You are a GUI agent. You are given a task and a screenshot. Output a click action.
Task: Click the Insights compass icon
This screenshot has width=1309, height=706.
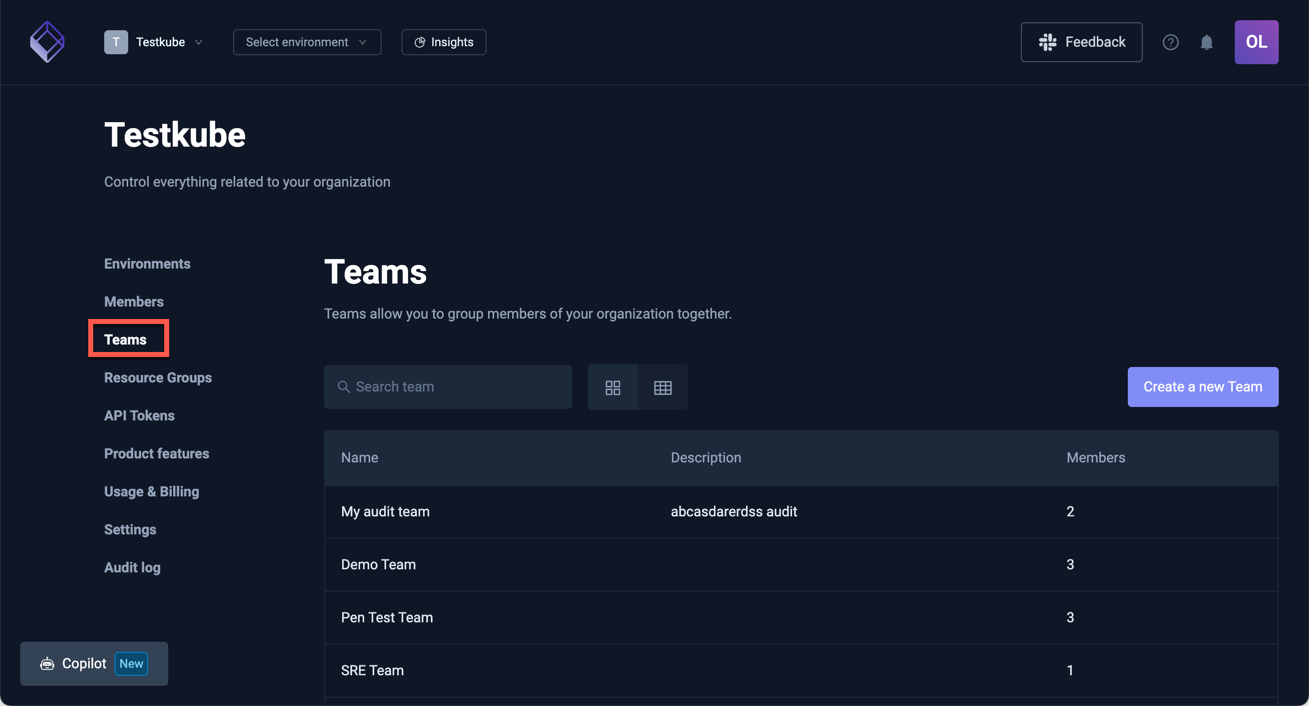pyautogui.click(x=419, y=42)
